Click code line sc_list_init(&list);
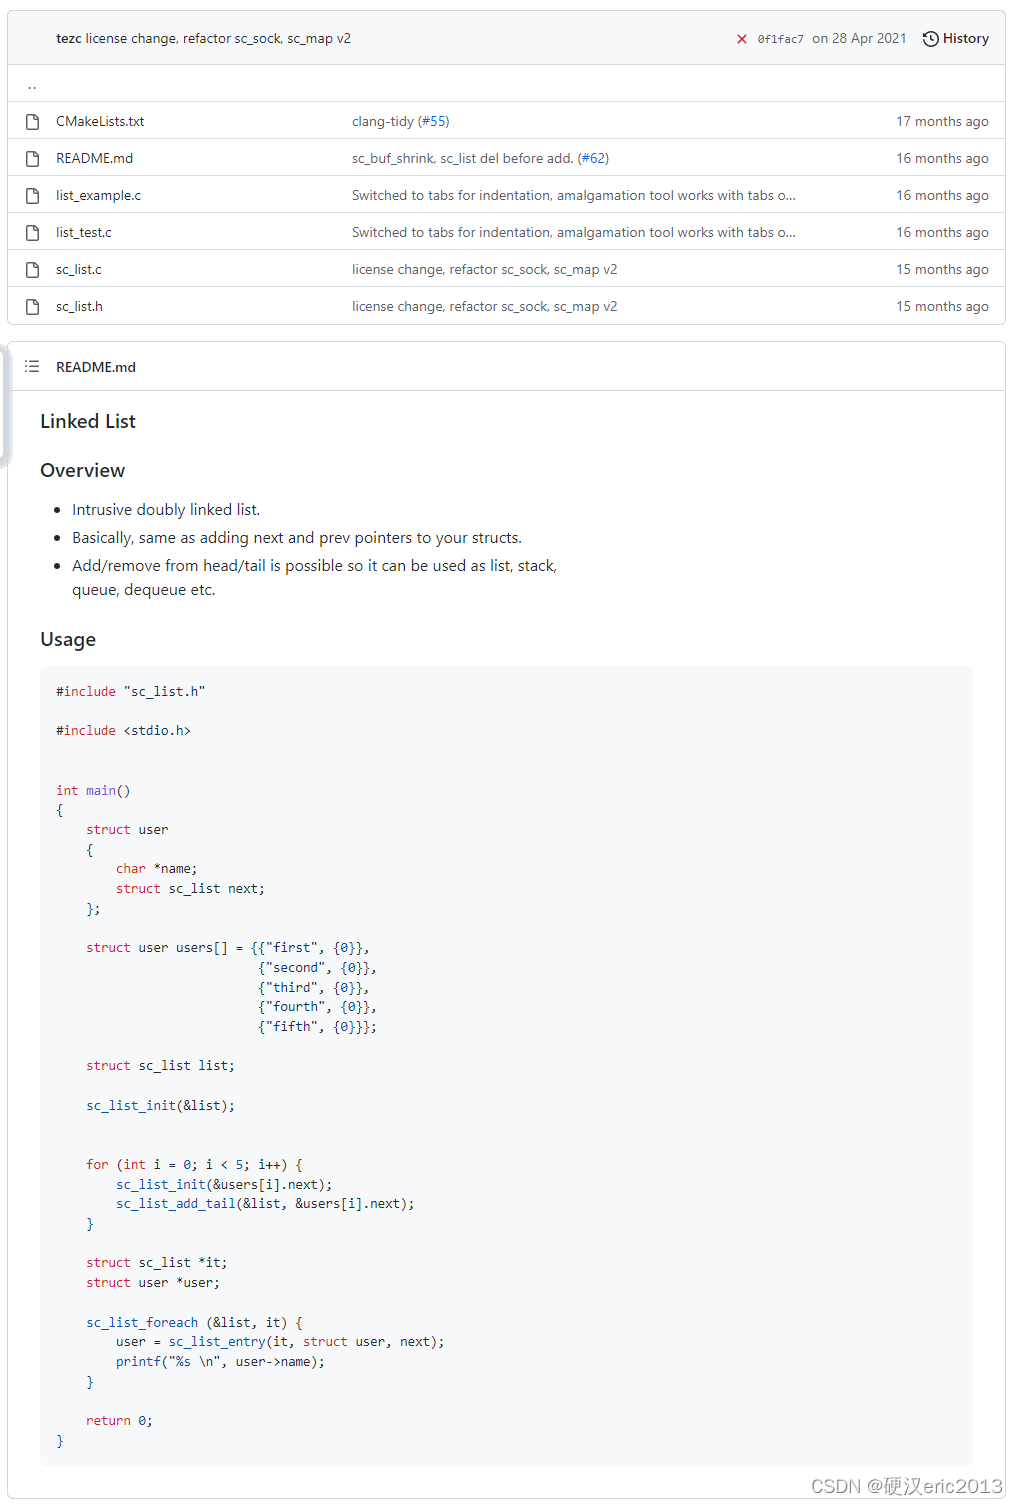 (x=160, y=1105)
